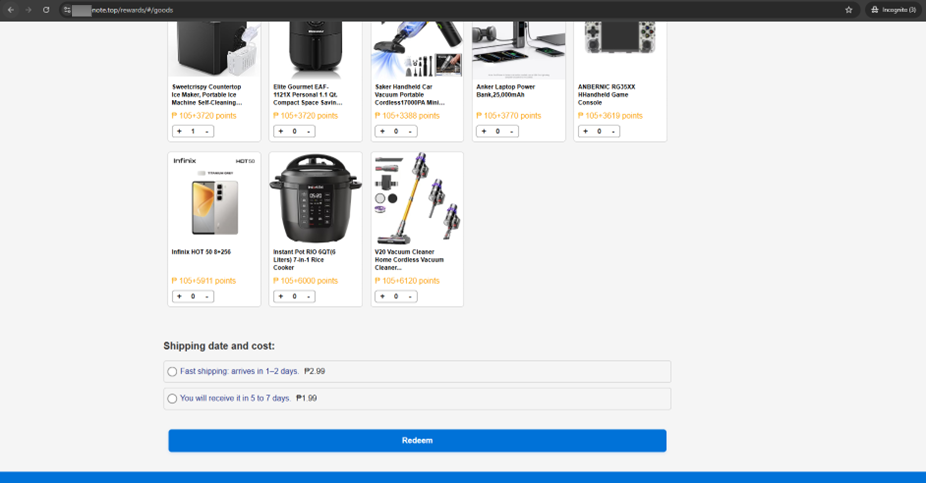
Task: Increase quantity of Elite Gourmet air fryer
Action: (x=281, y=132)
